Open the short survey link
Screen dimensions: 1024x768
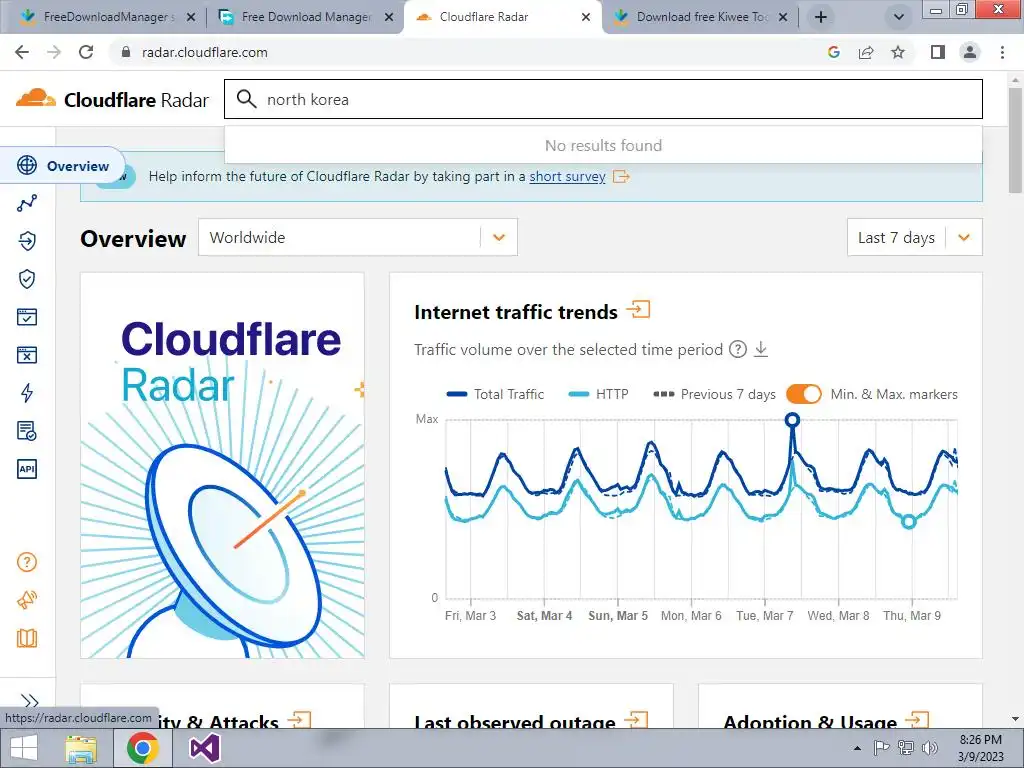[x=567, y=176]
